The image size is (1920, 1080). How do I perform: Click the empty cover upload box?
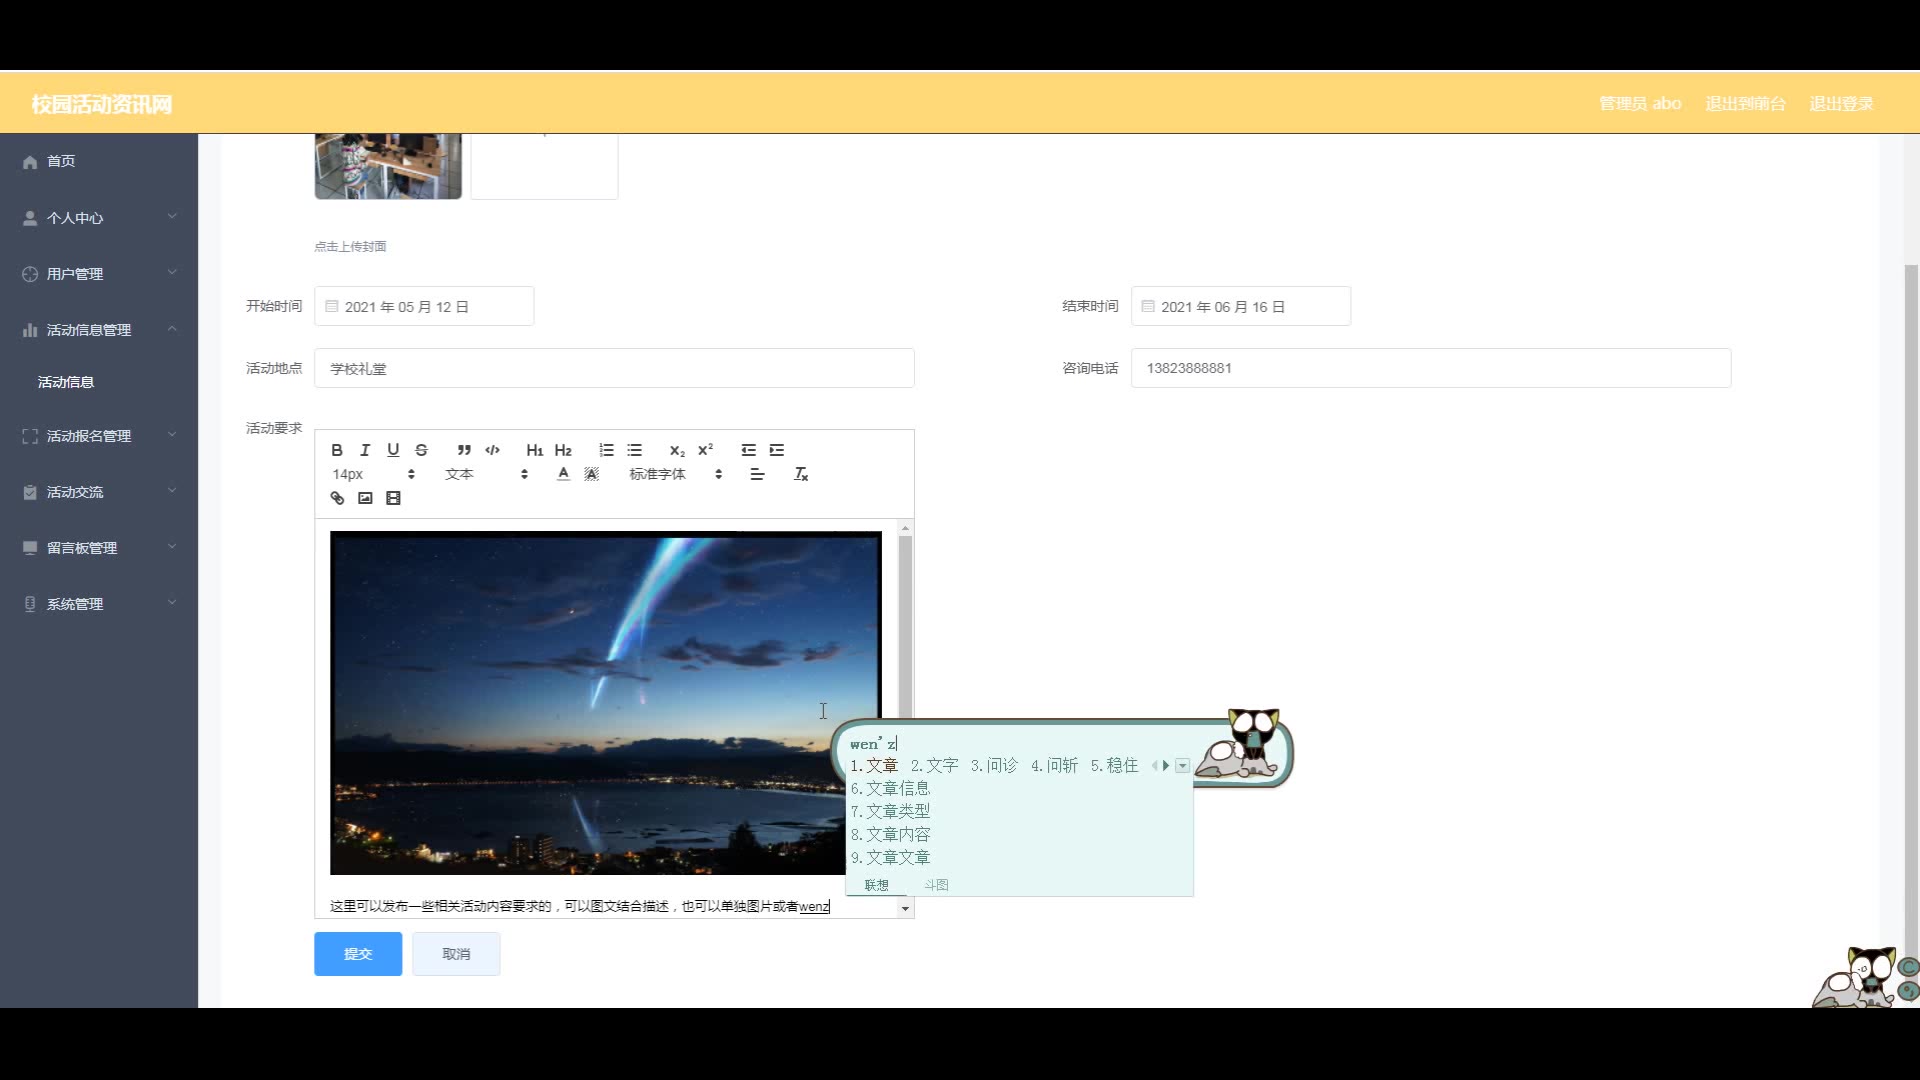[x=544, y=166]
